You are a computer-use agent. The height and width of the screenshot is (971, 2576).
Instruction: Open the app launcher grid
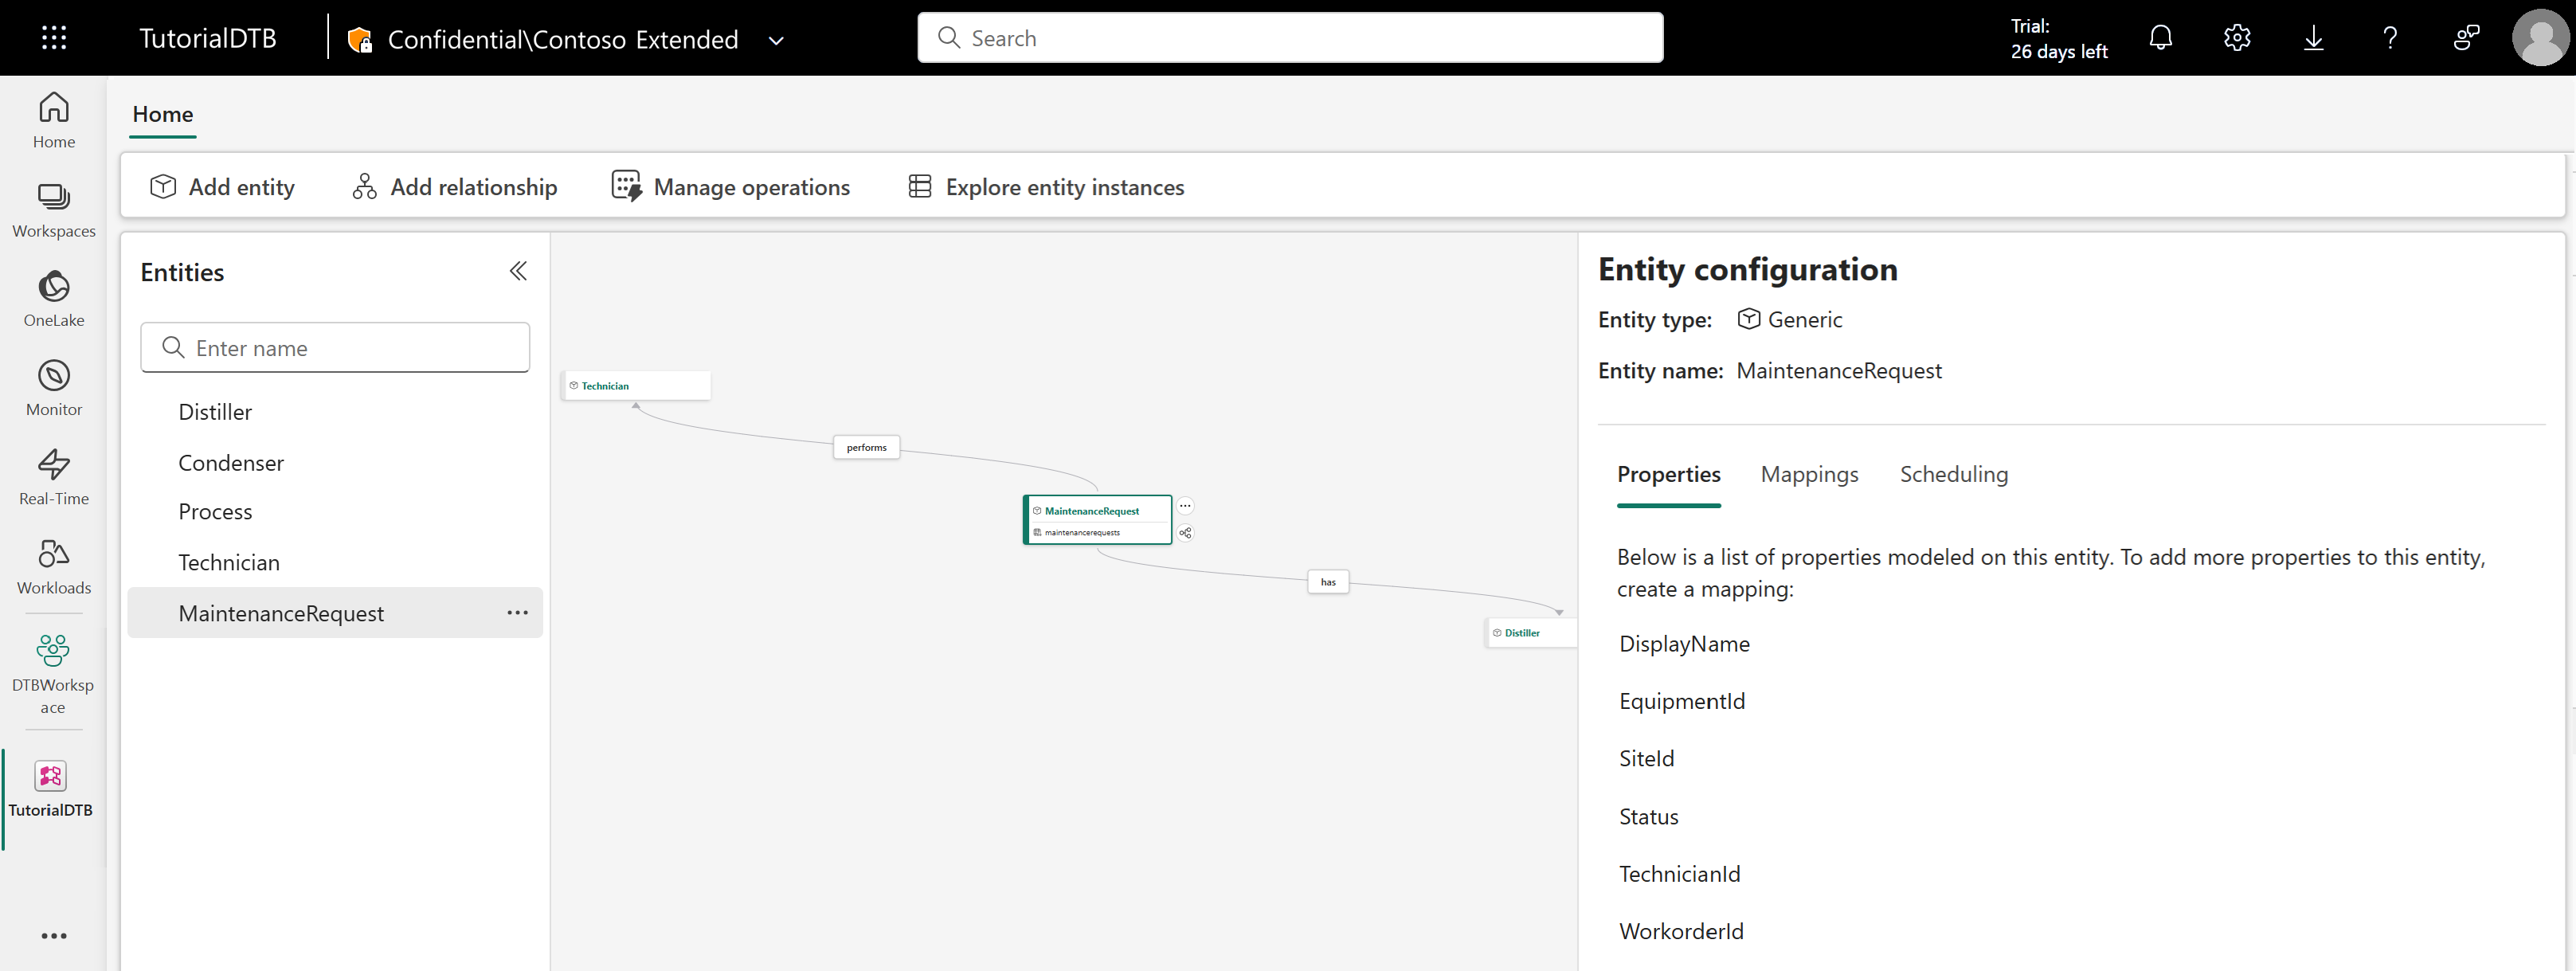coord(54,38)
